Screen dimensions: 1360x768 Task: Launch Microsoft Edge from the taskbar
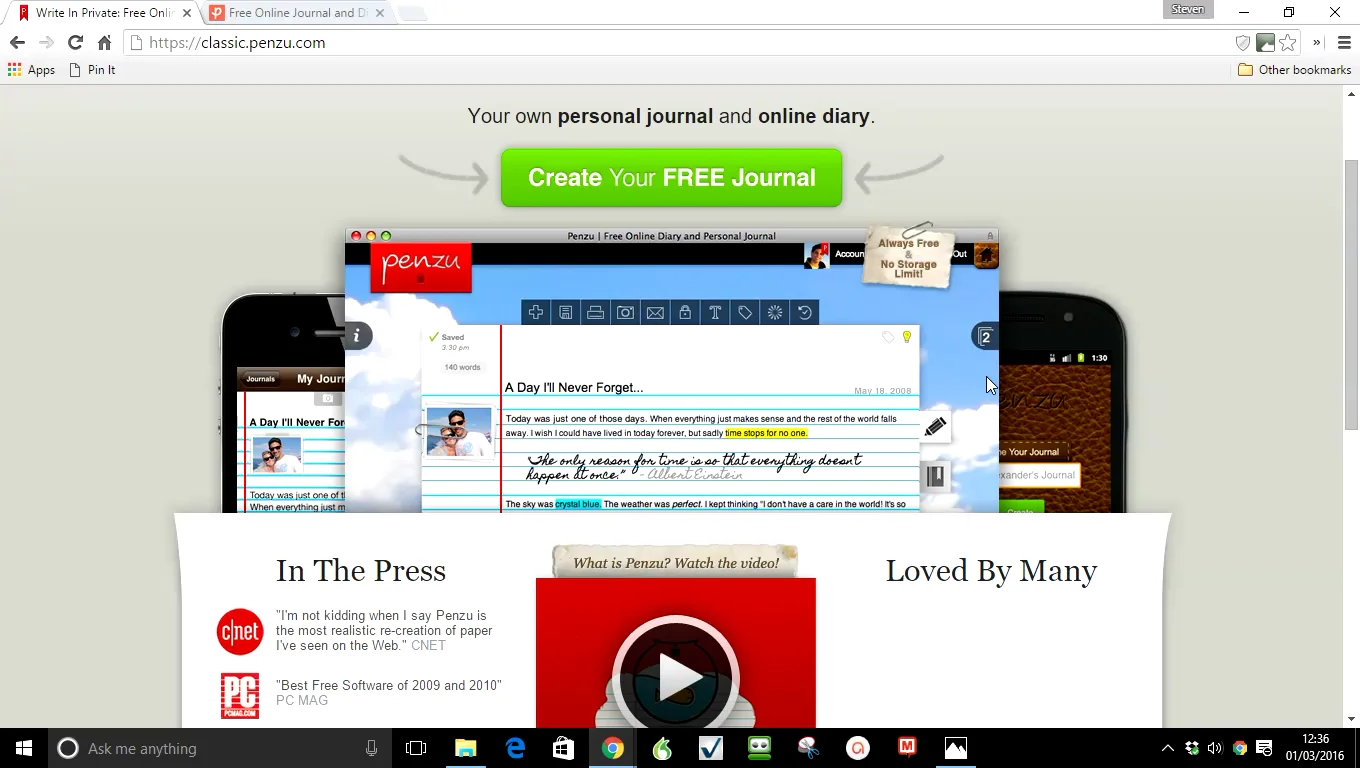click(x=515, y=748)
